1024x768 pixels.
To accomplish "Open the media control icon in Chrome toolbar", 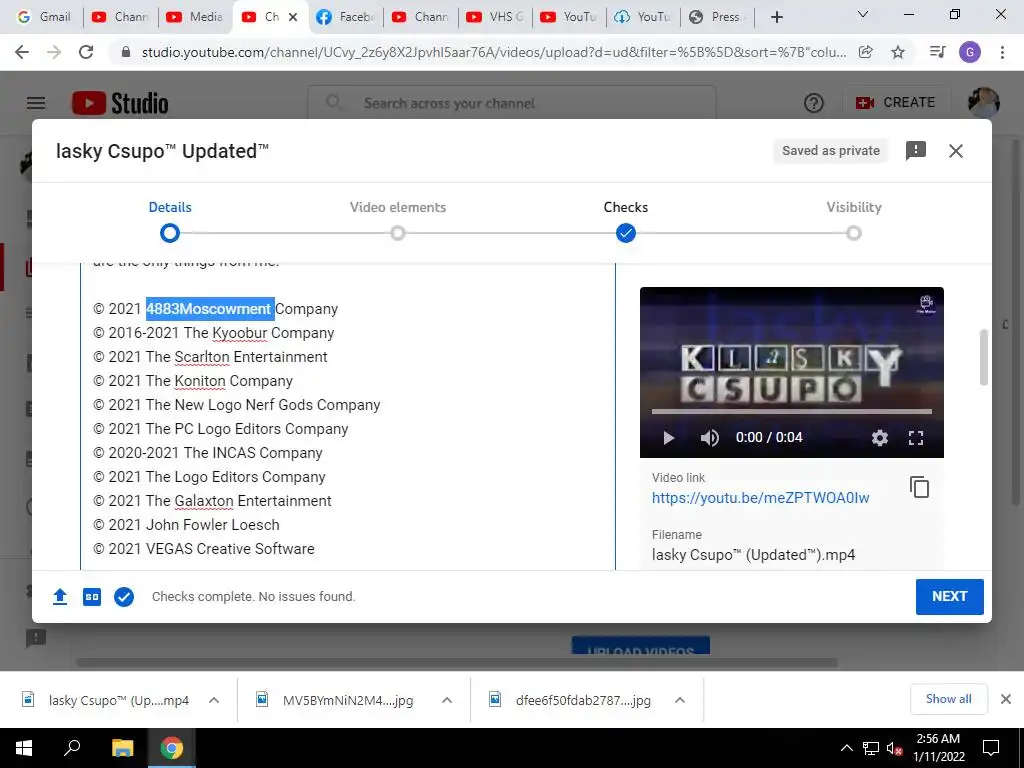I will point(937,52).
